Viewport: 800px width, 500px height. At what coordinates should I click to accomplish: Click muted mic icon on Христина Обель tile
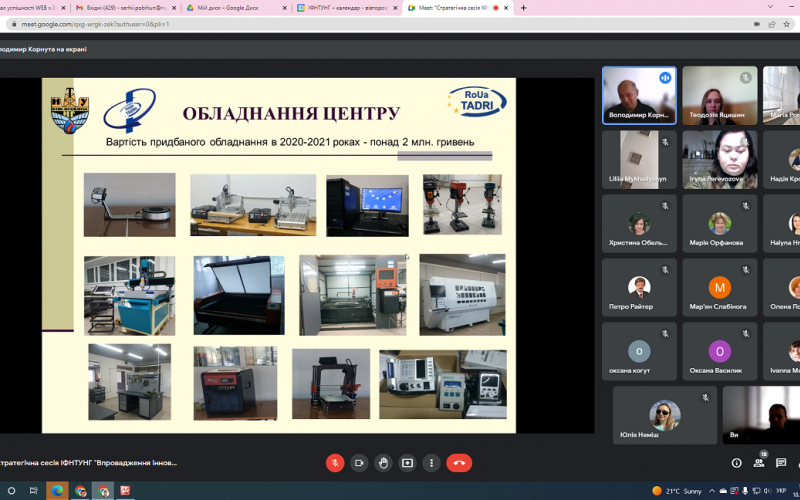(x=665, y=206)
